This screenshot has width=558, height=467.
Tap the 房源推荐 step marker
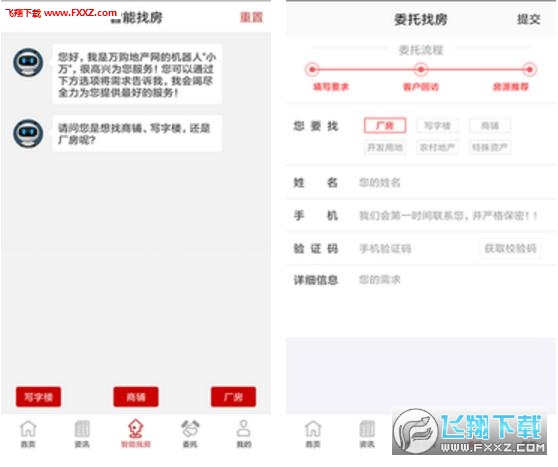530,69
